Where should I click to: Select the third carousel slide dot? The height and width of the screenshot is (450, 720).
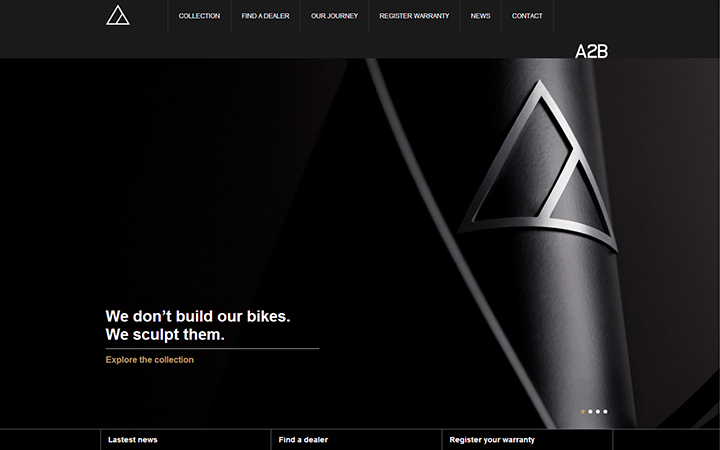(598, 411)
